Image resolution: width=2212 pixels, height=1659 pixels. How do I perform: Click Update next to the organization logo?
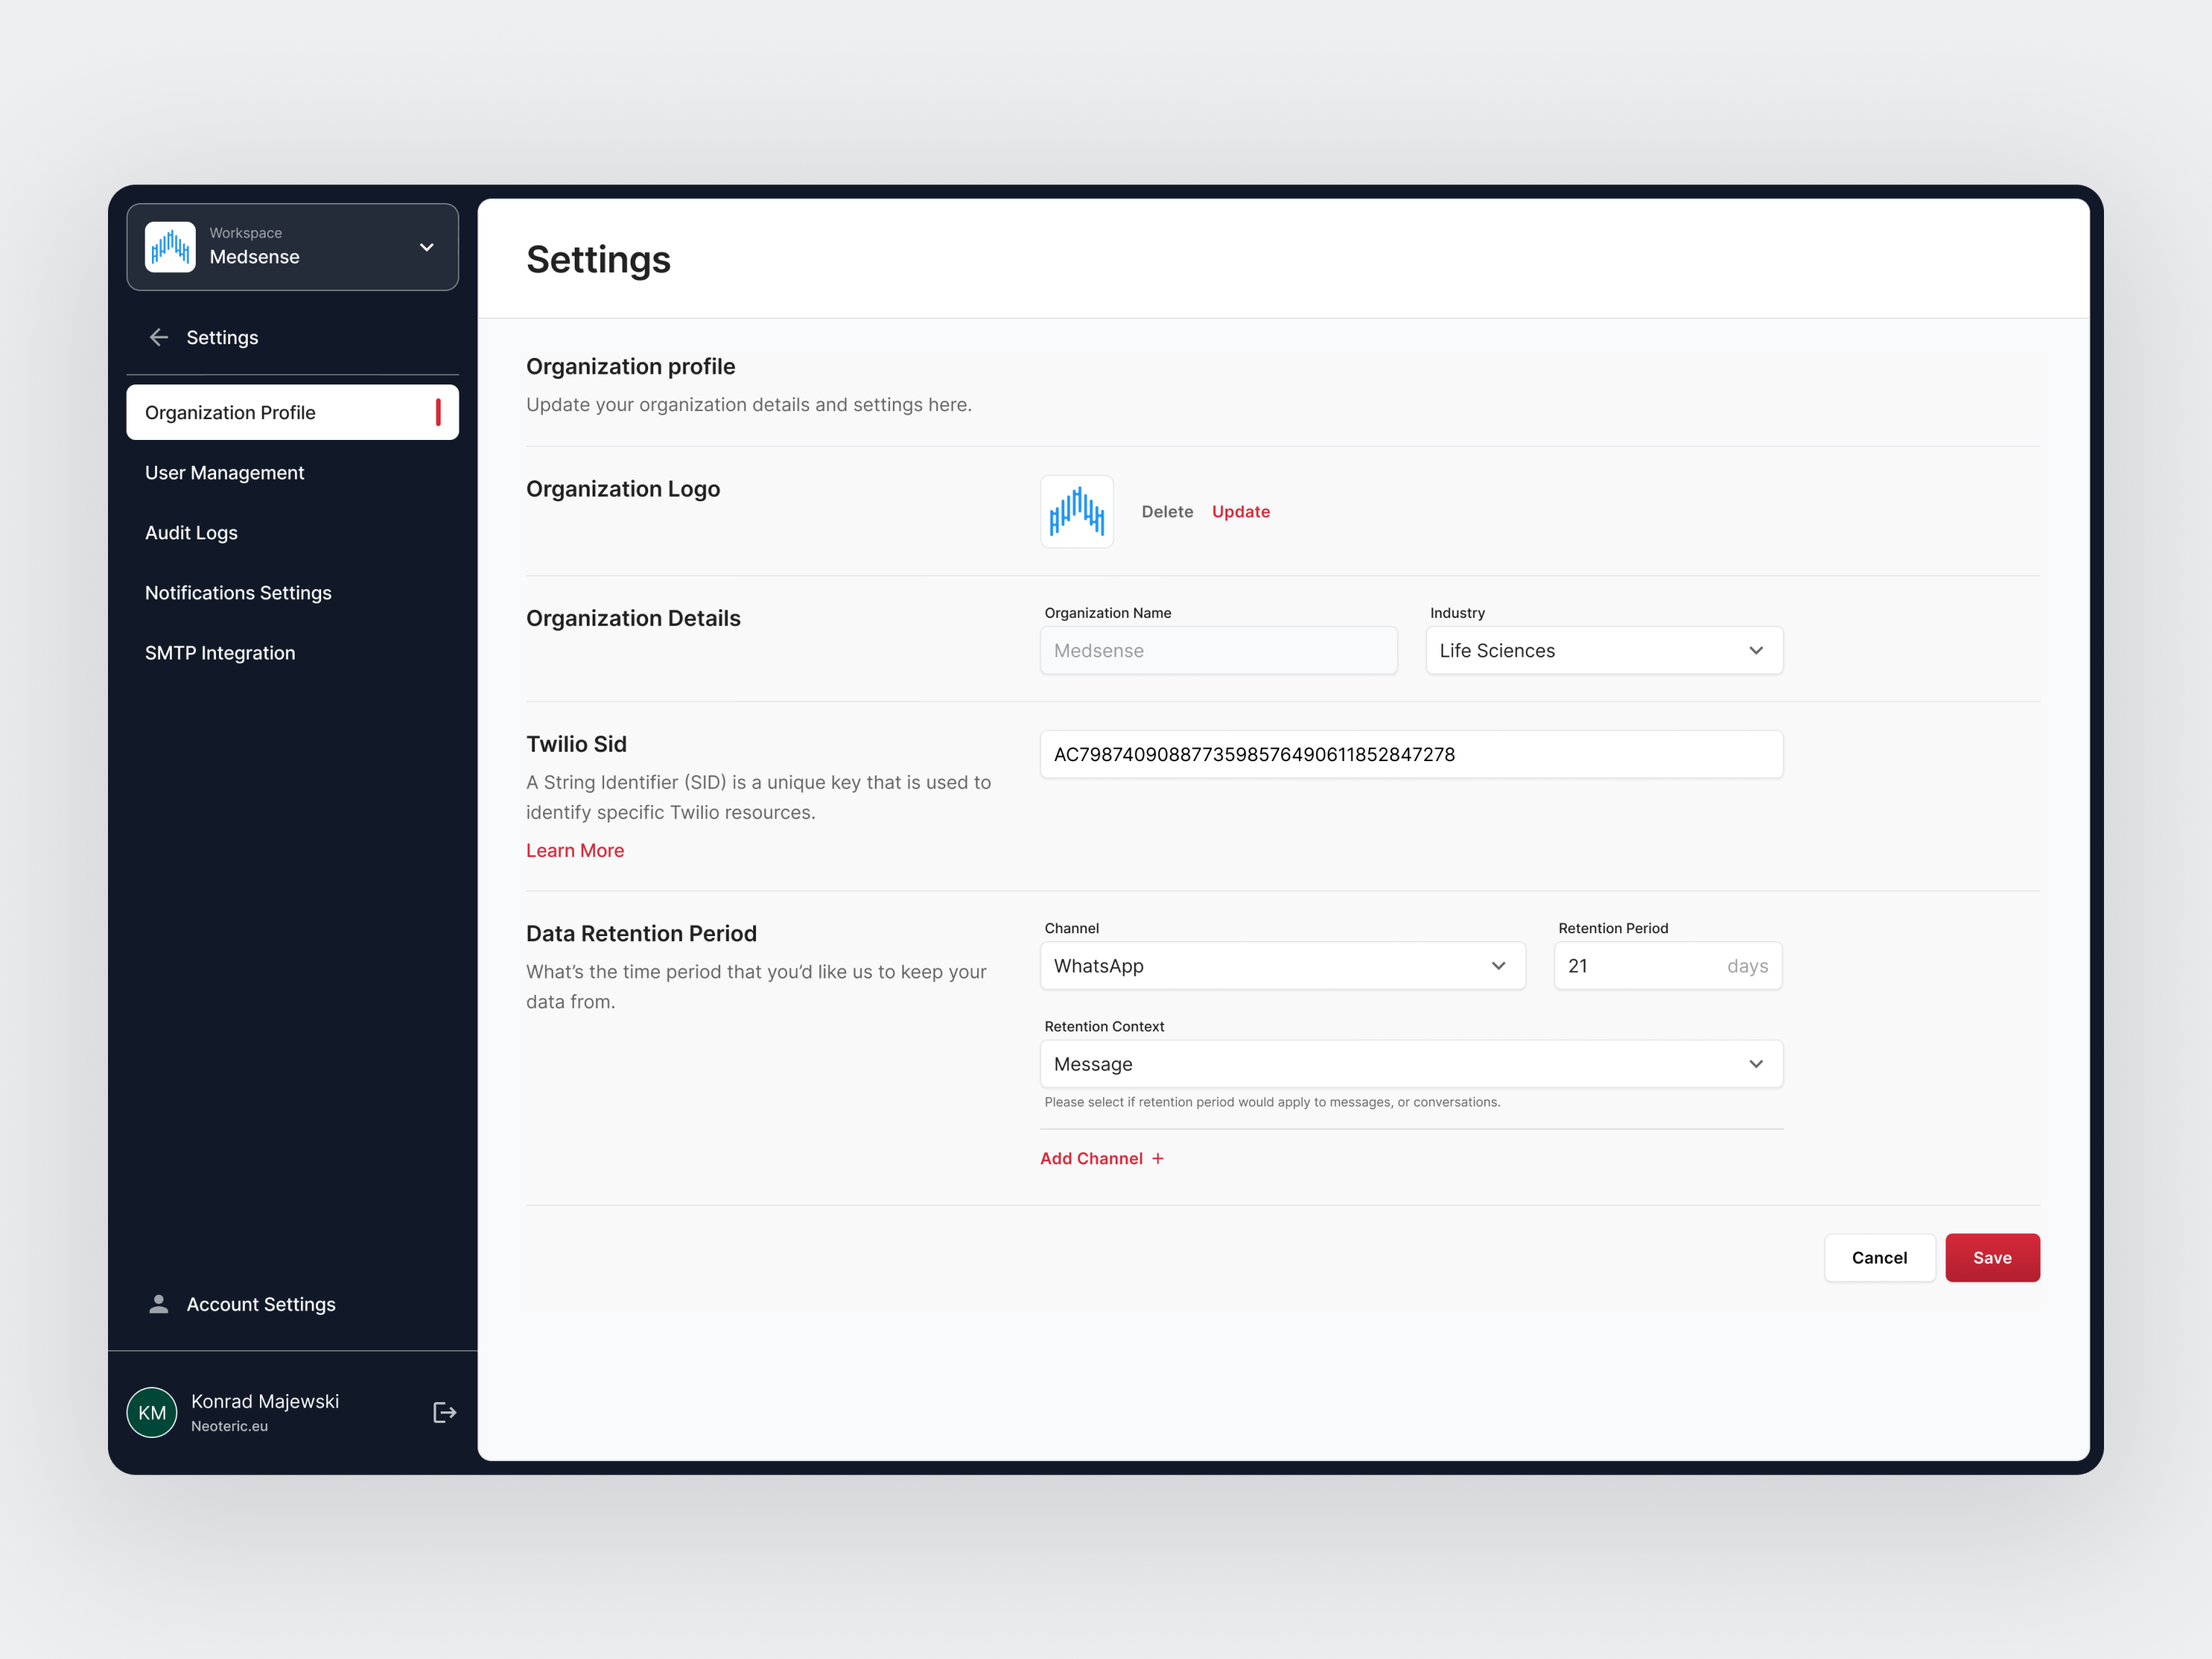click(x=1240, y=511)
